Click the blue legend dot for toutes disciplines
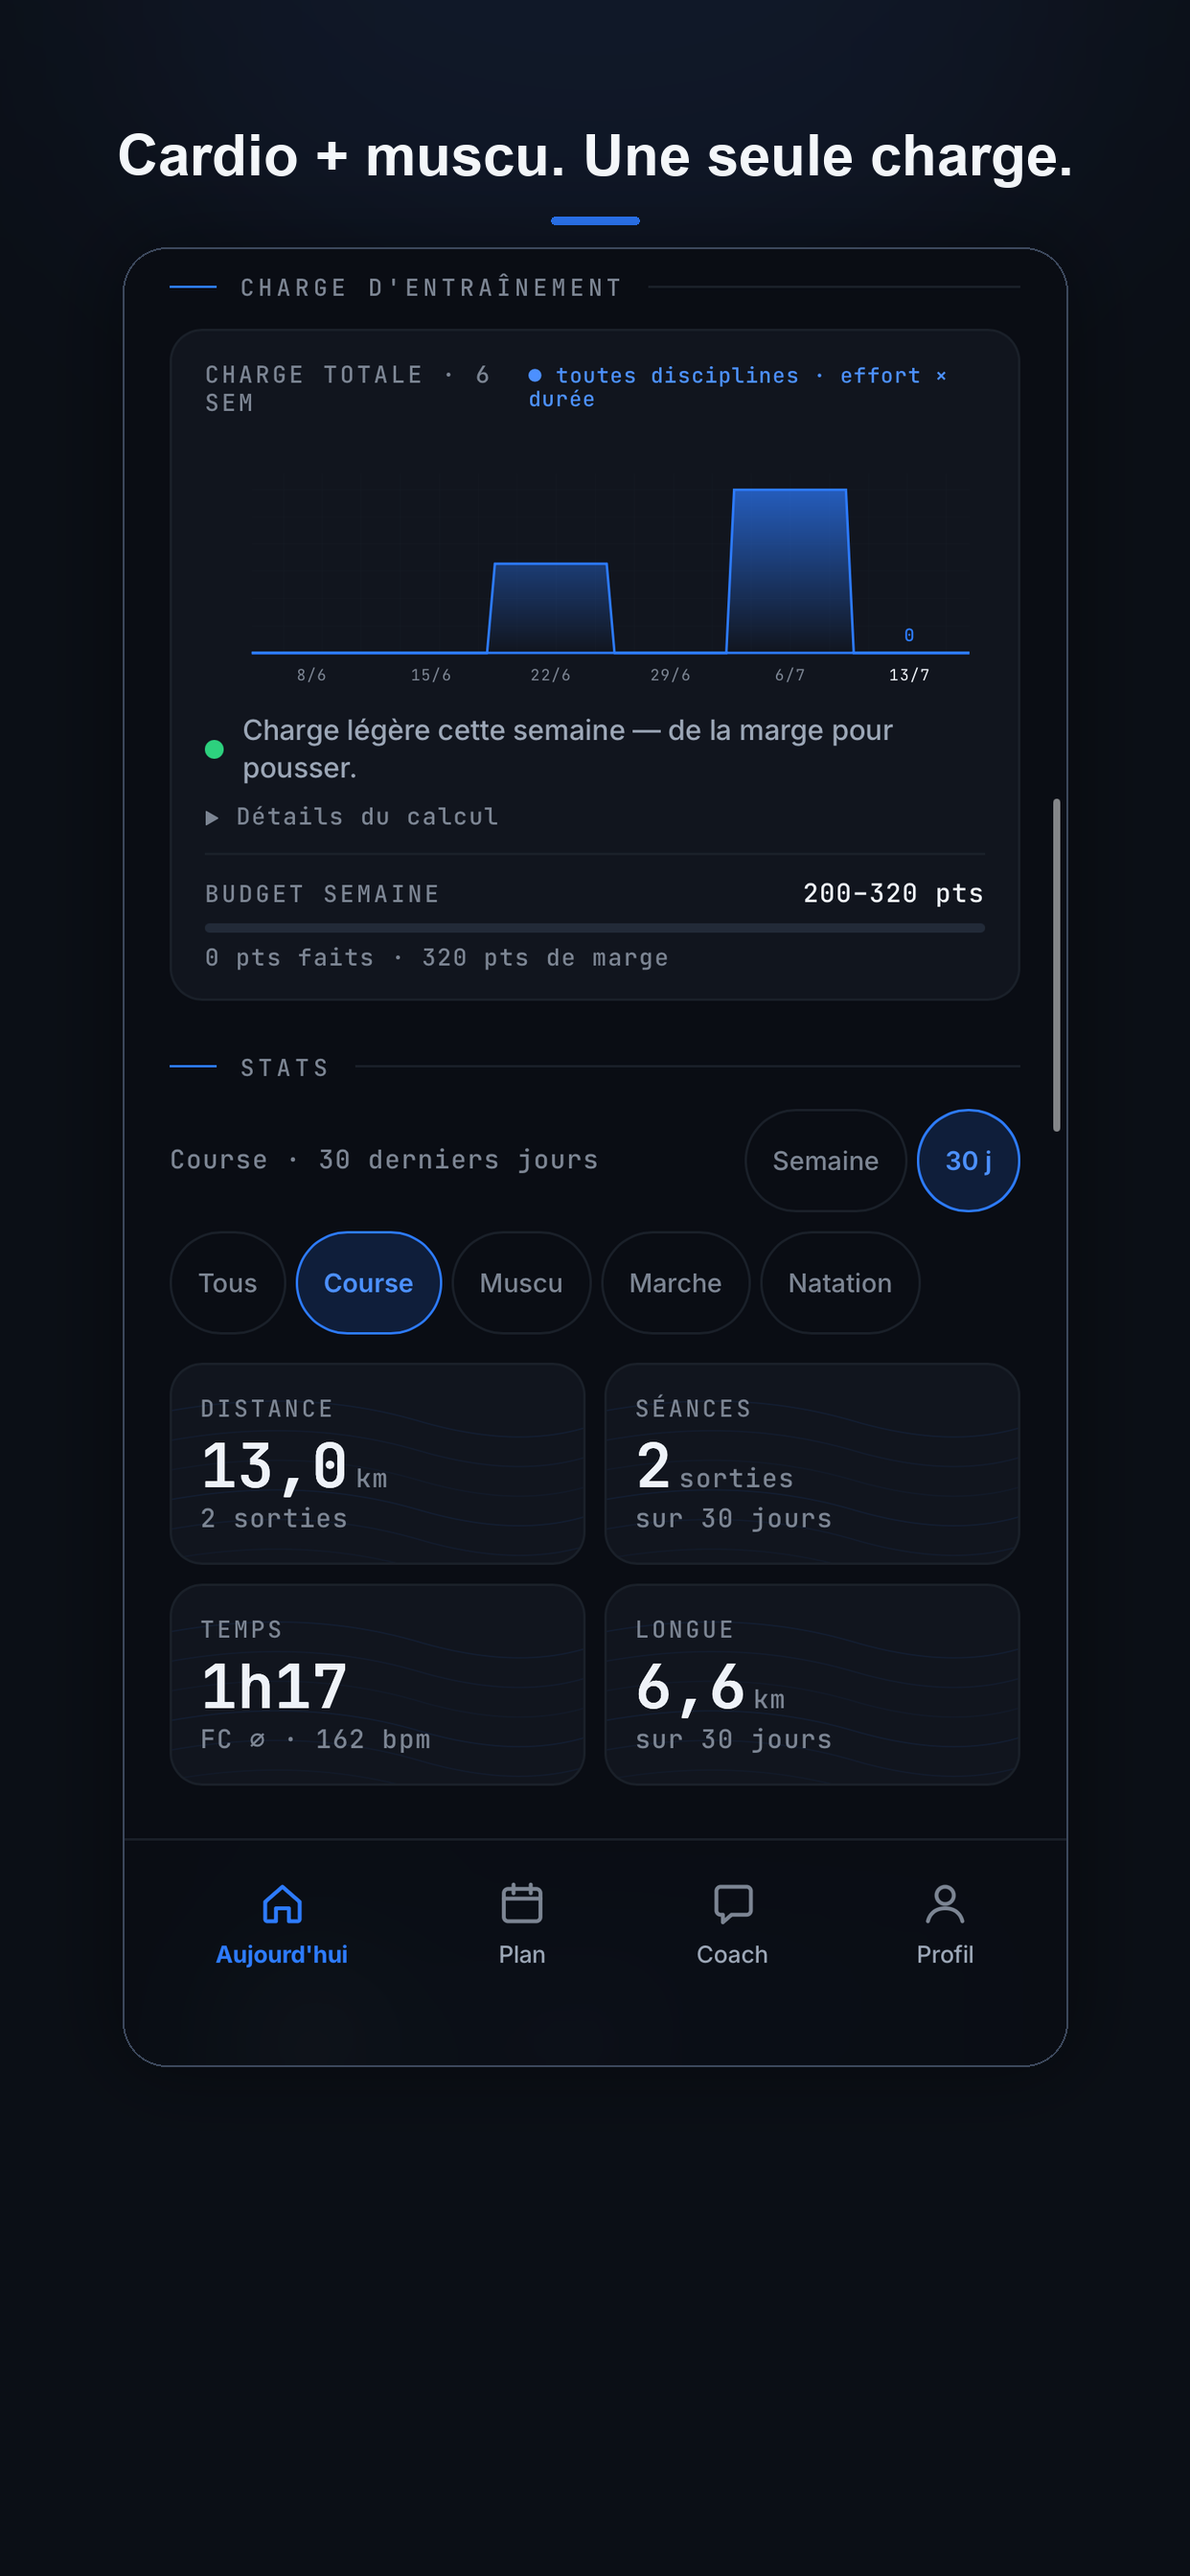This screenshot has width=1190, height=2576. click(535, 375)
